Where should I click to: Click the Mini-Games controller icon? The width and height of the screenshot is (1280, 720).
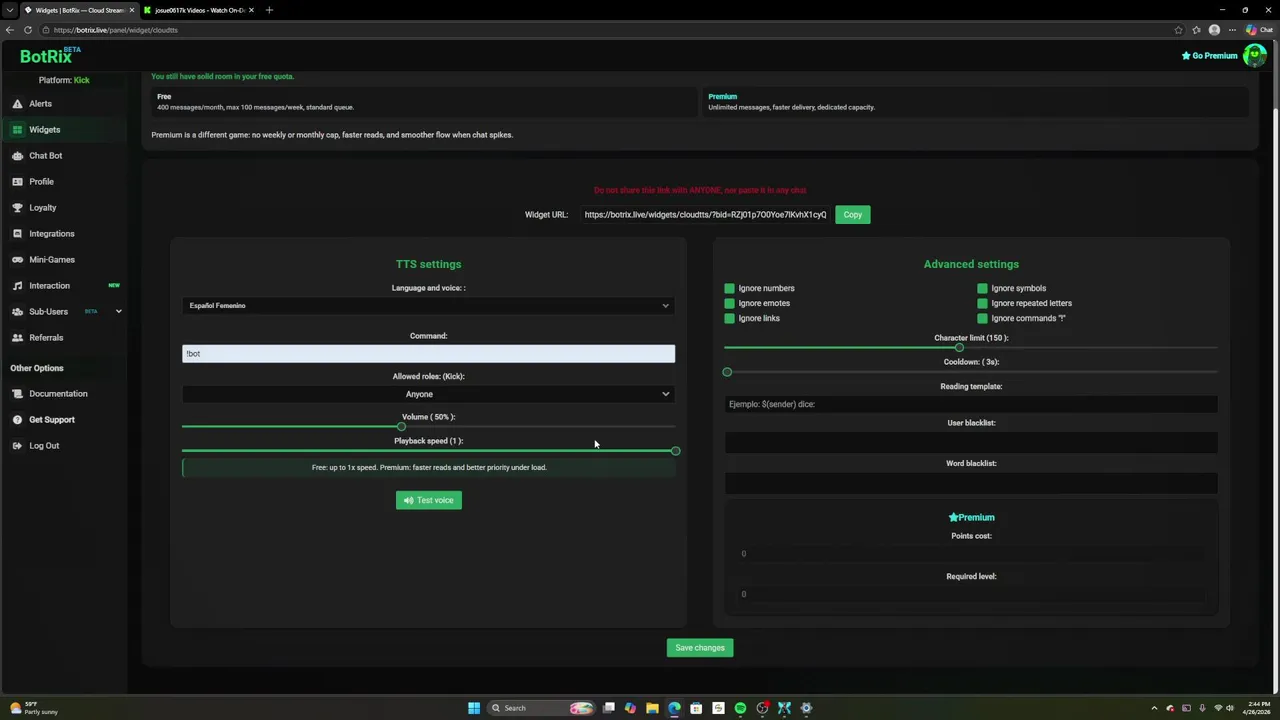tap(17, 260)
